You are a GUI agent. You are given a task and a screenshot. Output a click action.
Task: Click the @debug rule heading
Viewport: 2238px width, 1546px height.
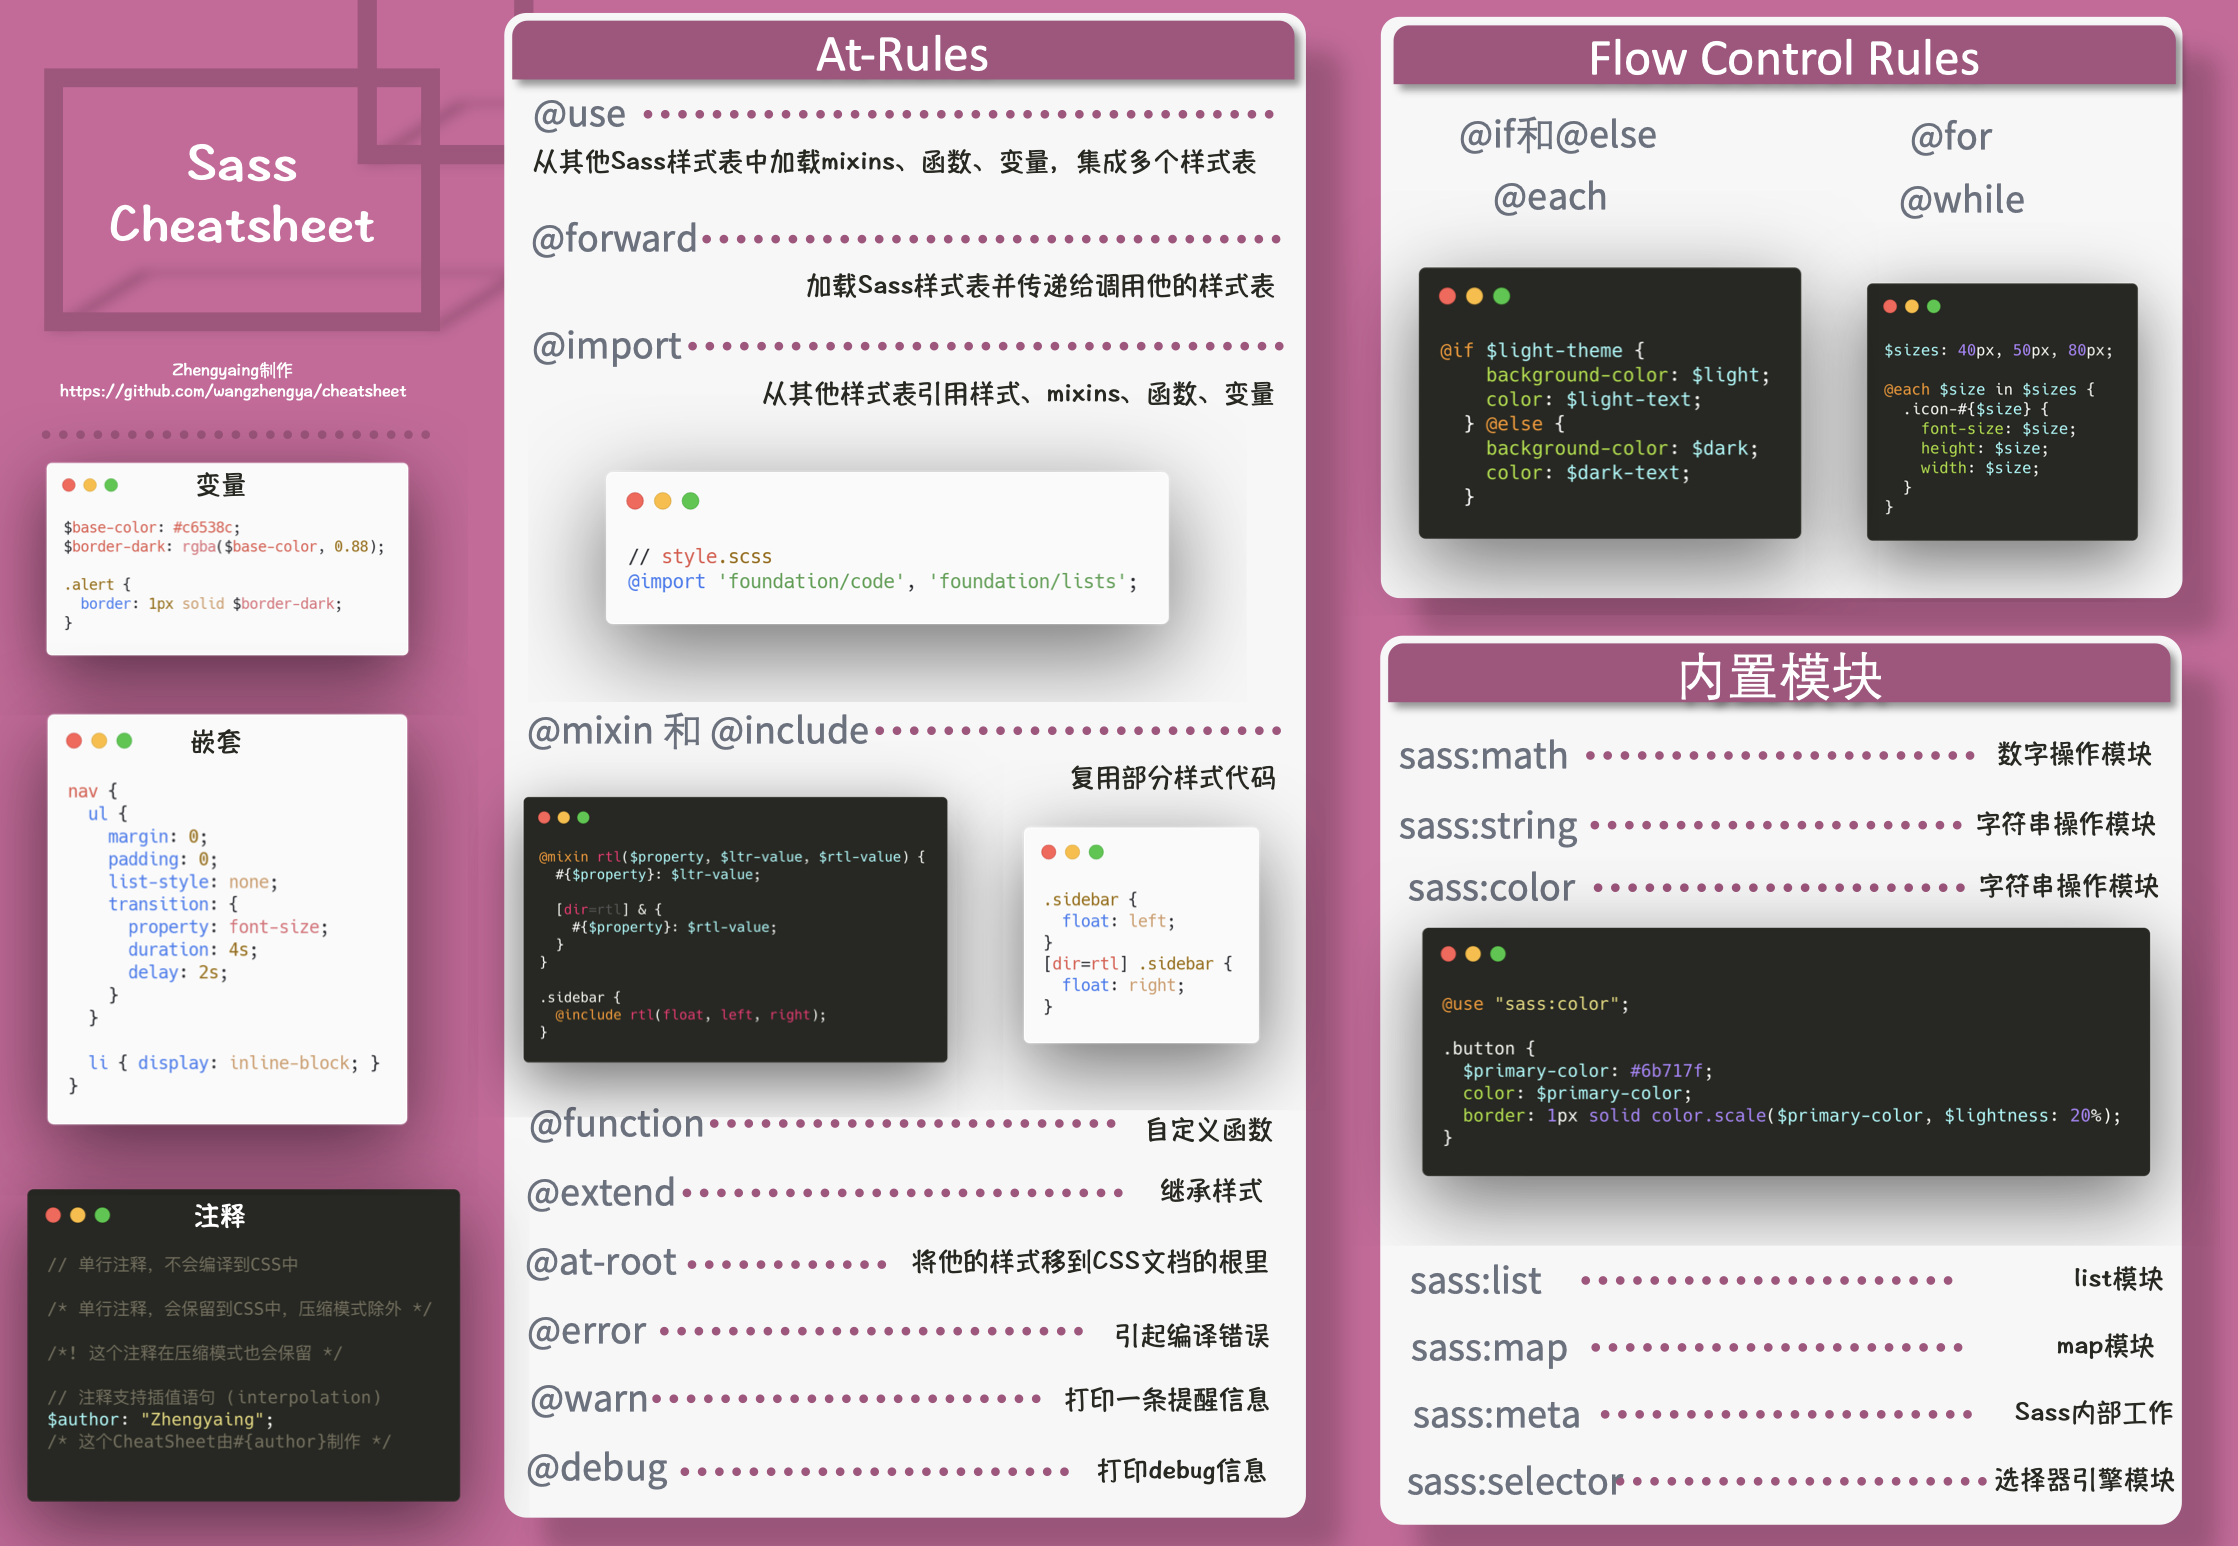pyautogui.click(x=597, y=1468)
